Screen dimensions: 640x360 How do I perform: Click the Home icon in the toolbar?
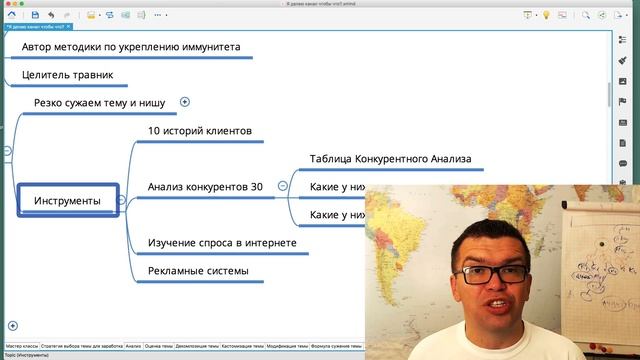click(x=11, y=15)
